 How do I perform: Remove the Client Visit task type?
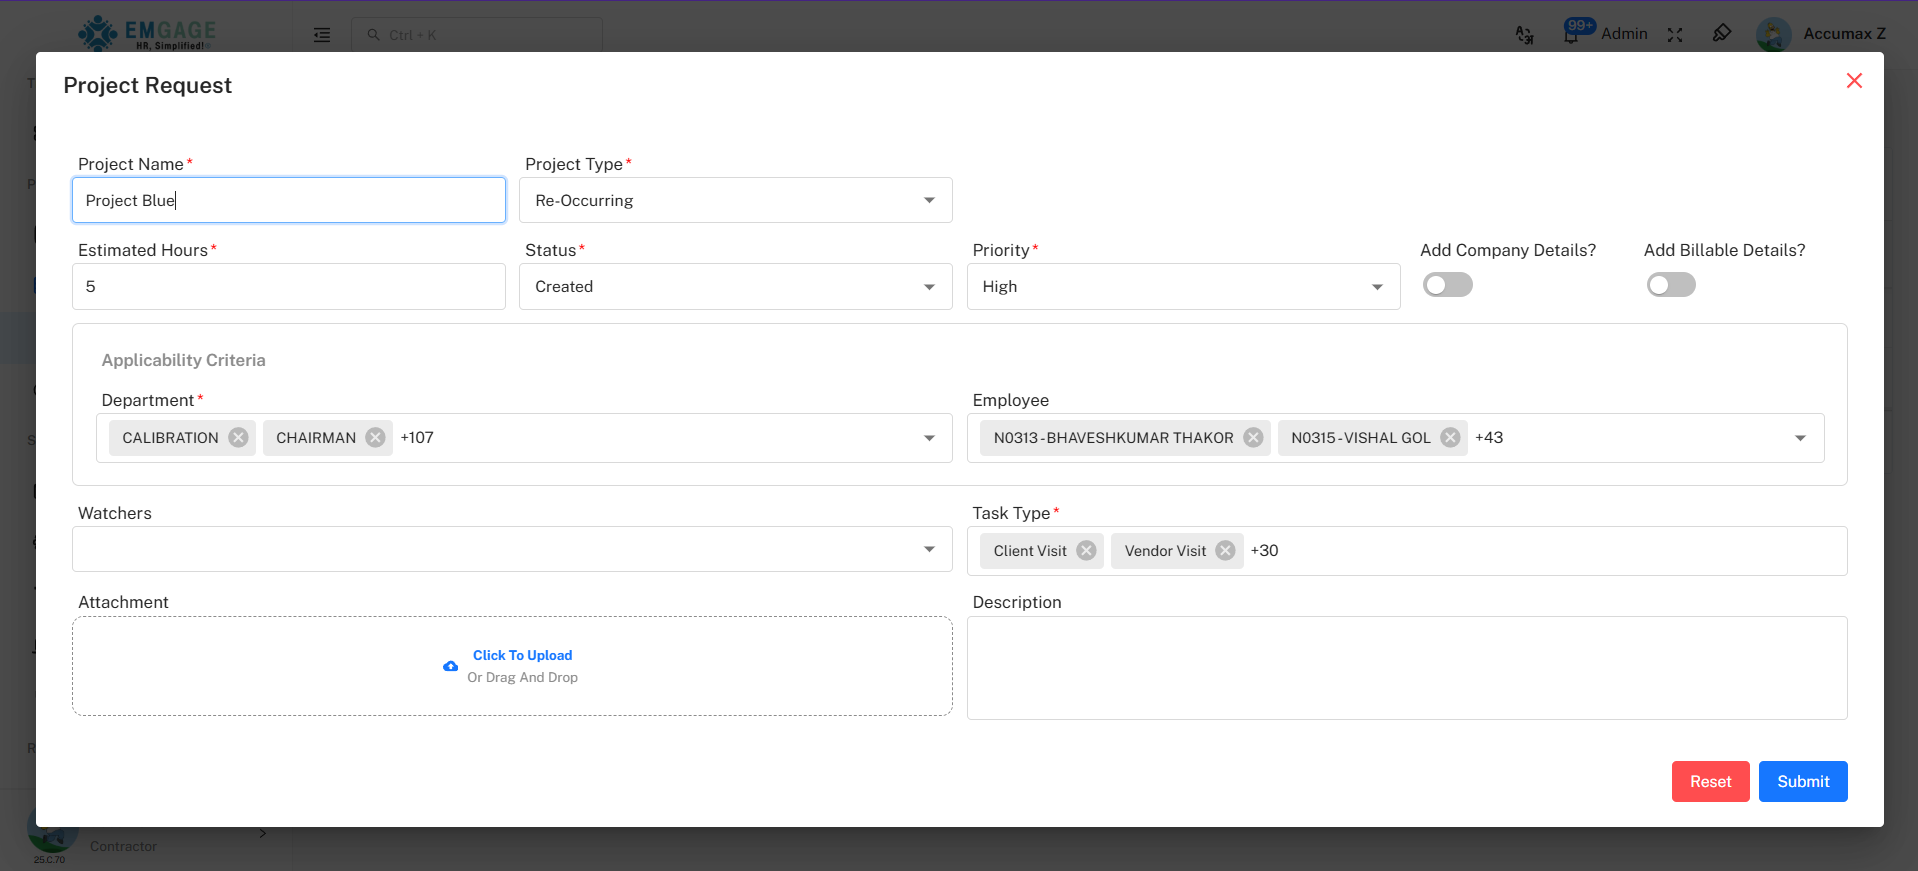point(1086,551)
